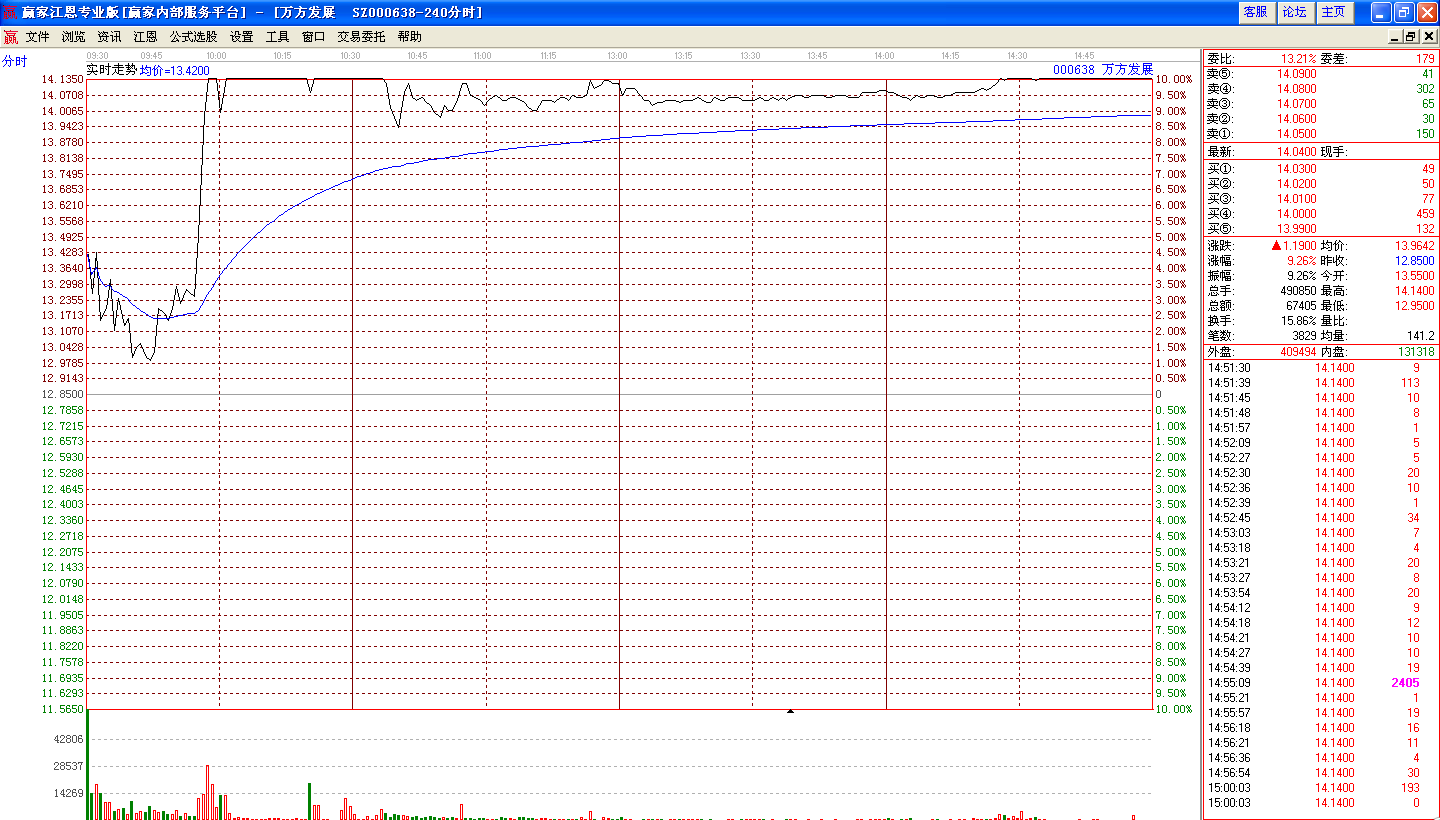Click the 实时走势 chart title
Image resolution: width=1440 pixels, height=820 pixels.
click(x=111, y=70)
